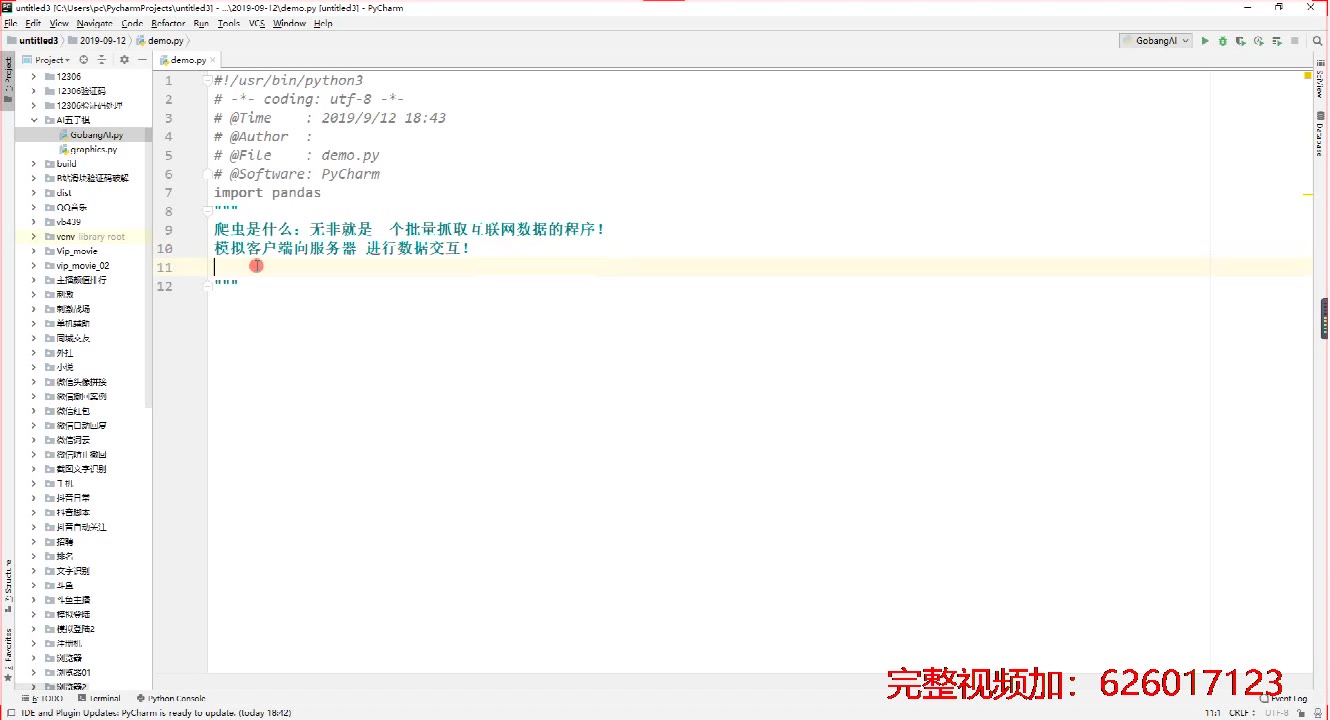
Task: Click the Locate/Scroll from Source target icon
Action: [84, 60]
